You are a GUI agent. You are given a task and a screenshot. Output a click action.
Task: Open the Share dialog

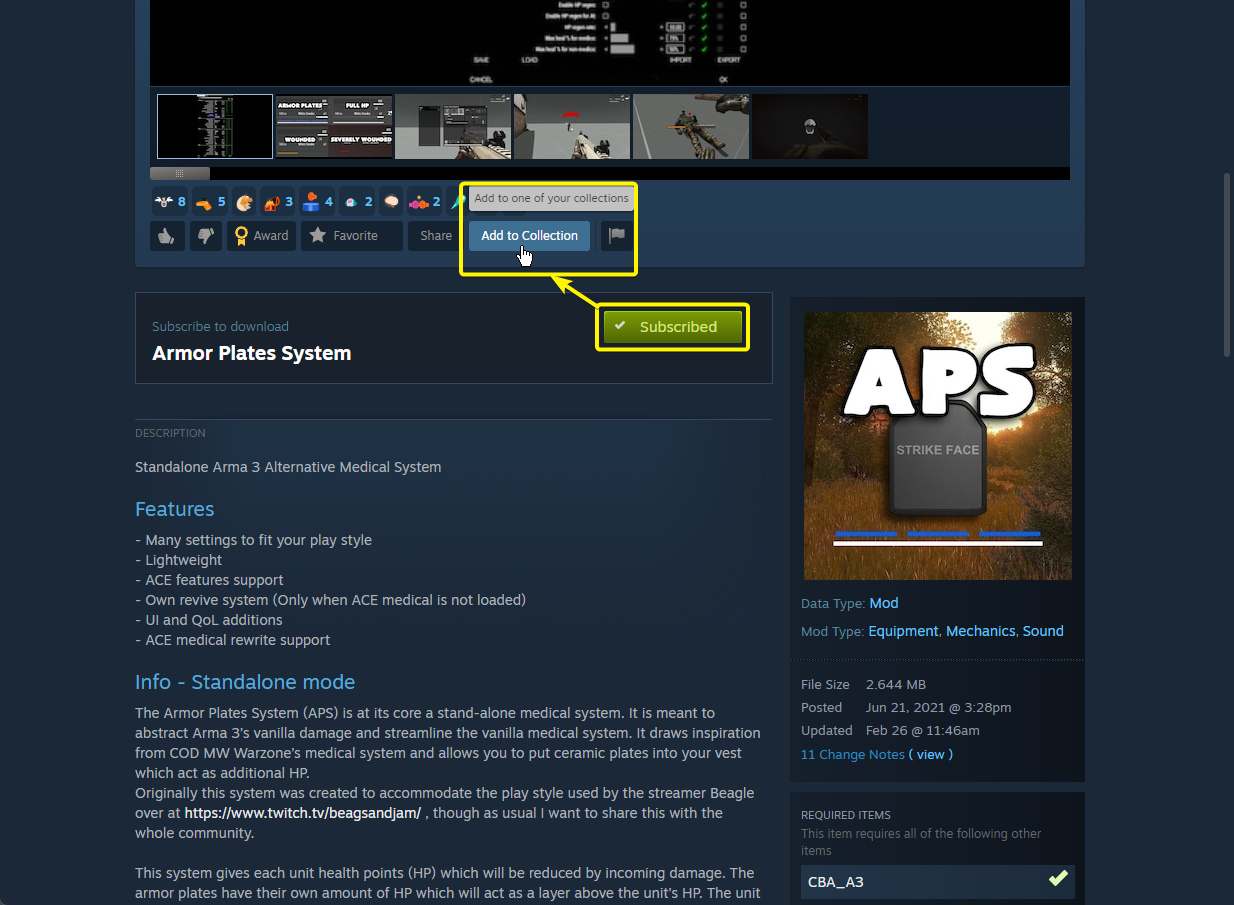436,236
